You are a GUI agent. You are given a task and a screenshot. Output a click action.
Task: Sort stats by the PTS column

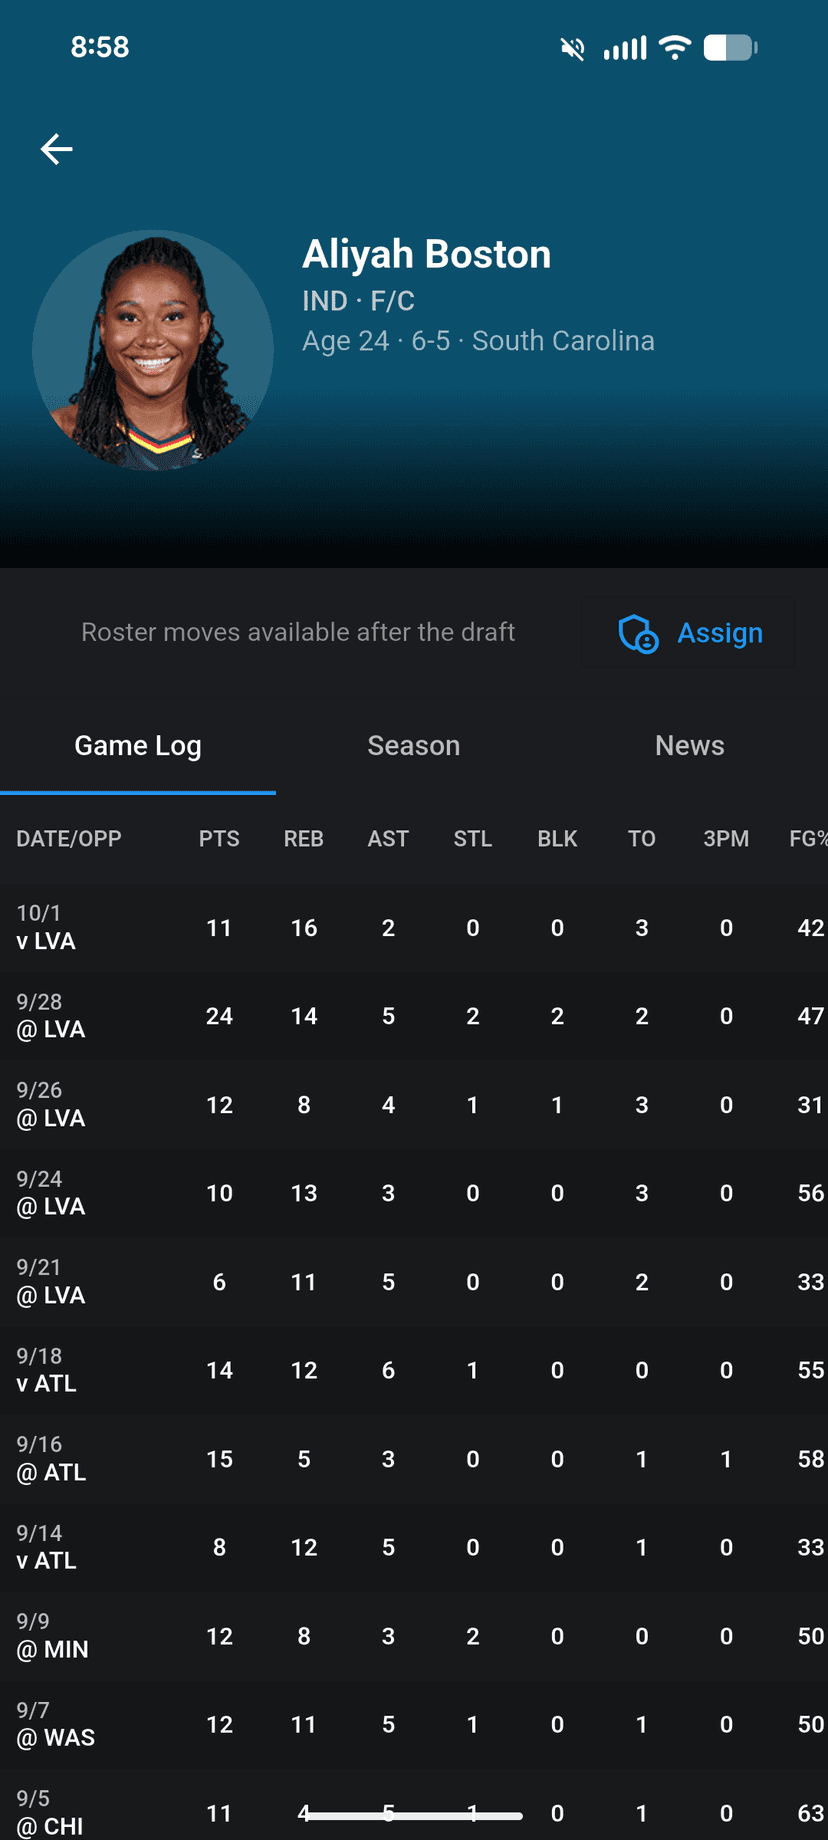click(219, 839)
